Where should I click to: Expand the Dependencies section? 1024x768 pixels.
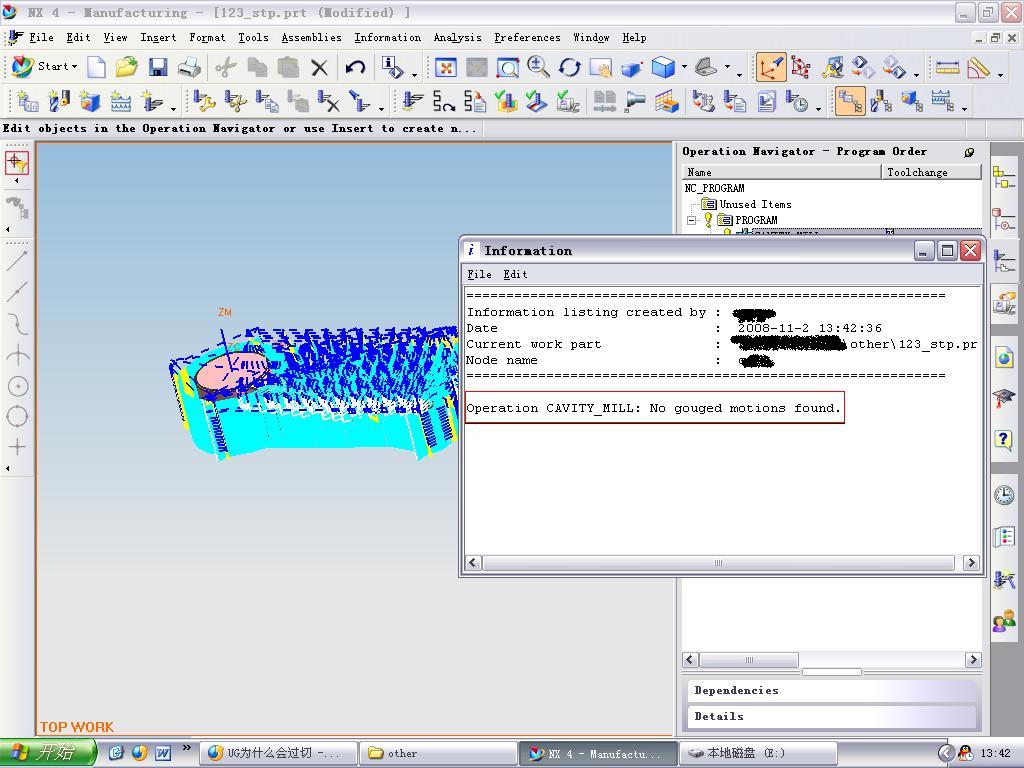(832, 690)
